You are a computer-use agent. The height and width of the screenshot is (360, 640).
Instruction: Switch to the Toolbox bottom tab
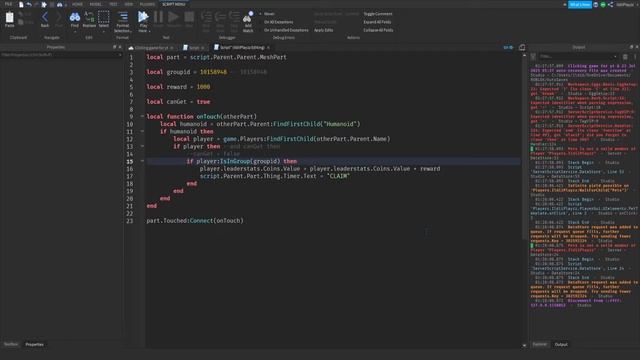[11, 344]
